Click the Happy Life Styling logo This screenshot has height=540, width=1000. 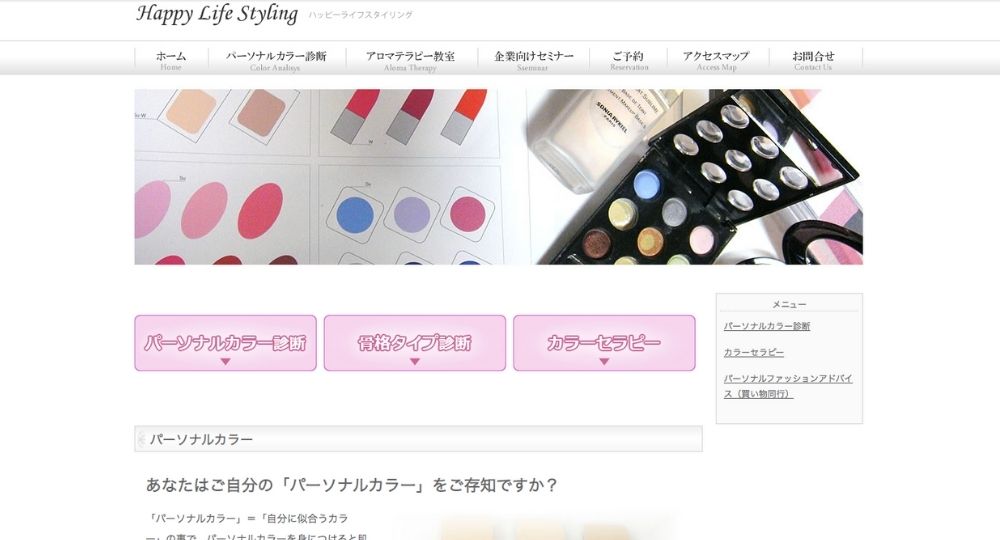(217, 14)
